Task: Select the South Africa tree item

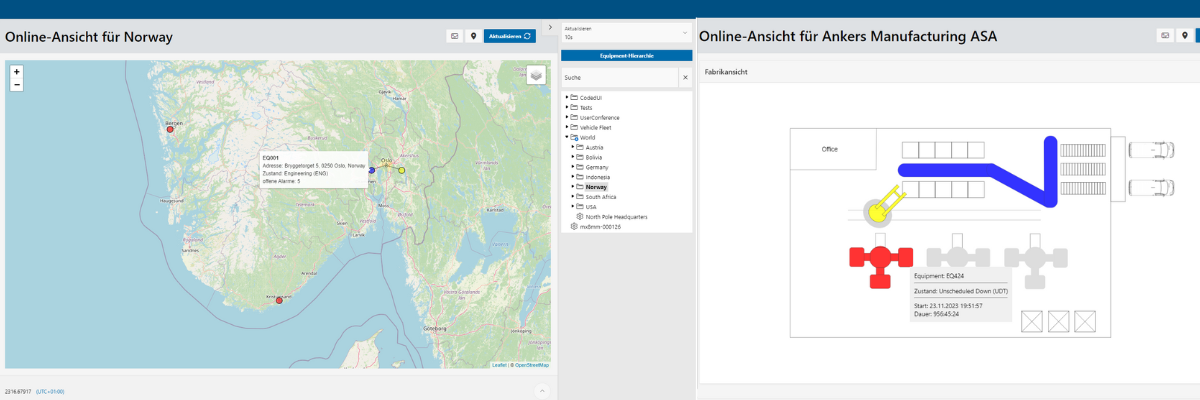Action: [601, 197]
